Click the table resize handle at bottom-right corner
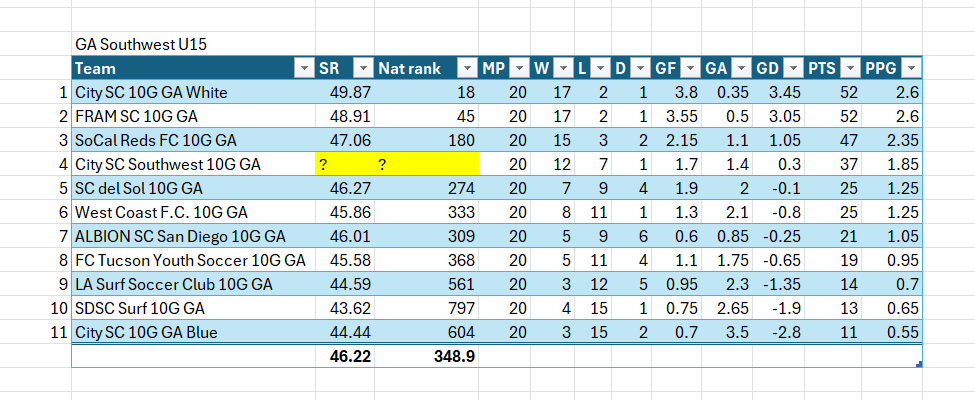975x400 pixels. point(919,365)
